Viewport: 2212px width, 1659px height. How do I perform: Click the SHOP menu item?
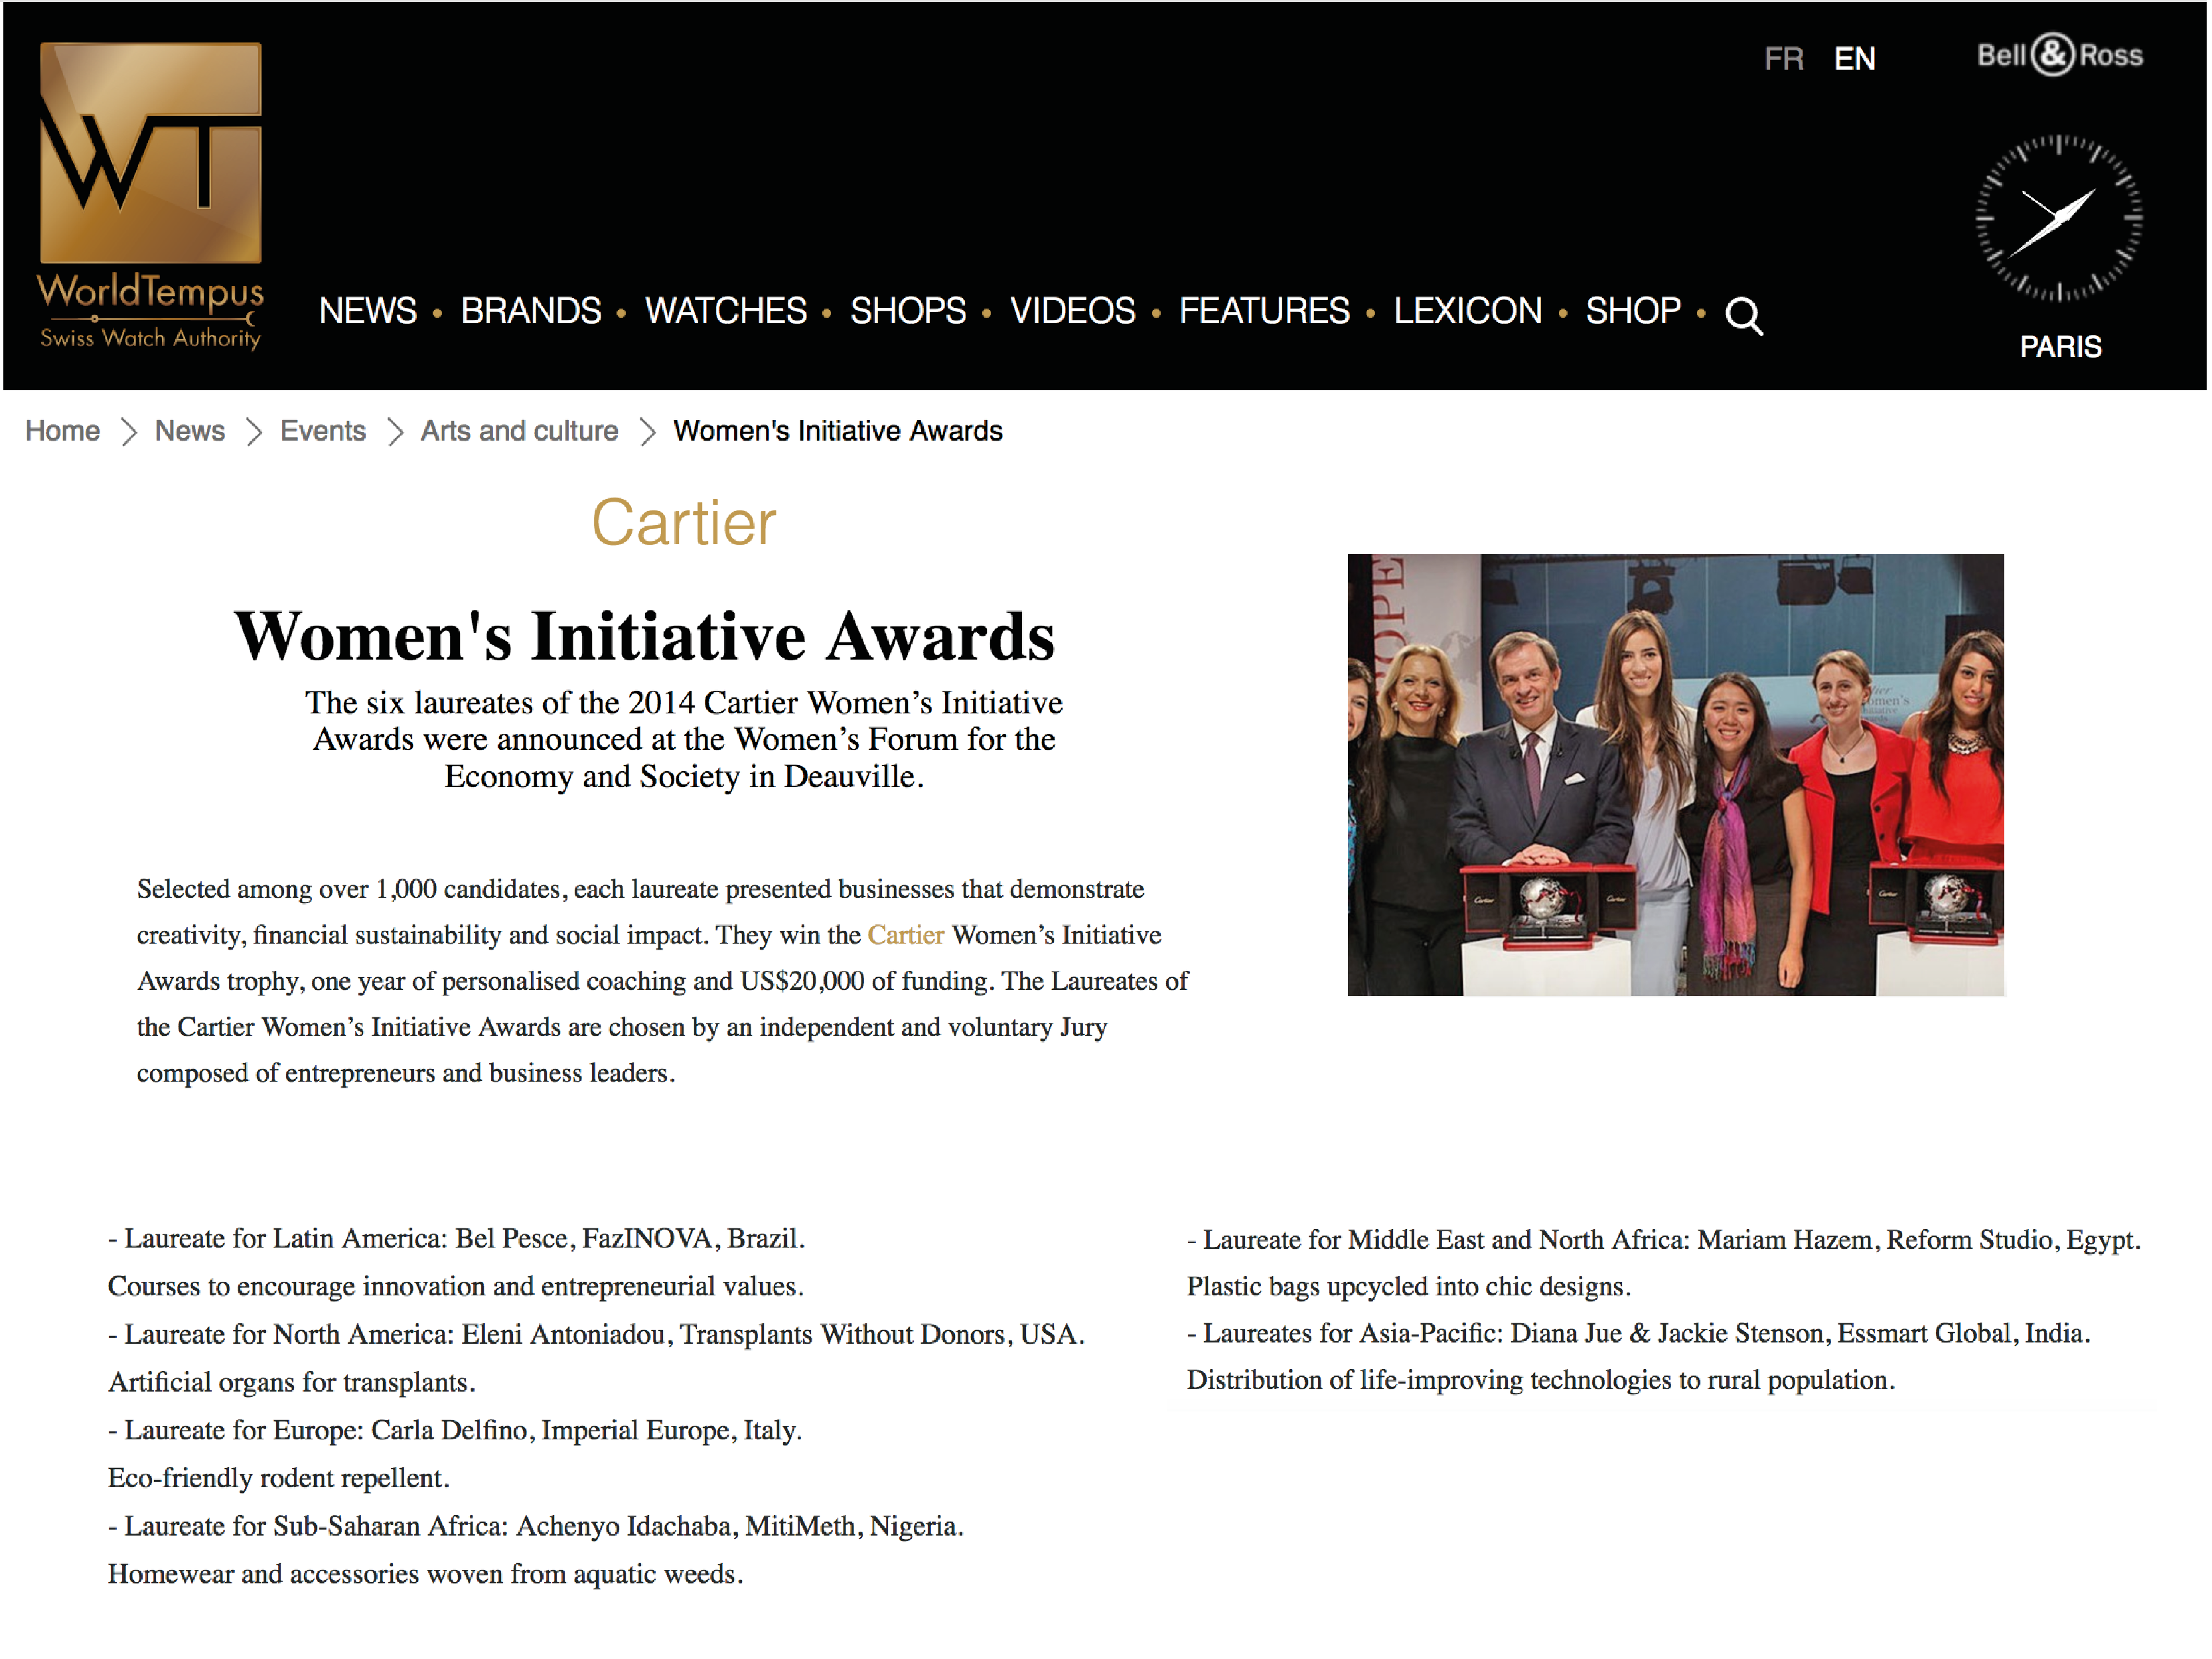point(1632,311)
